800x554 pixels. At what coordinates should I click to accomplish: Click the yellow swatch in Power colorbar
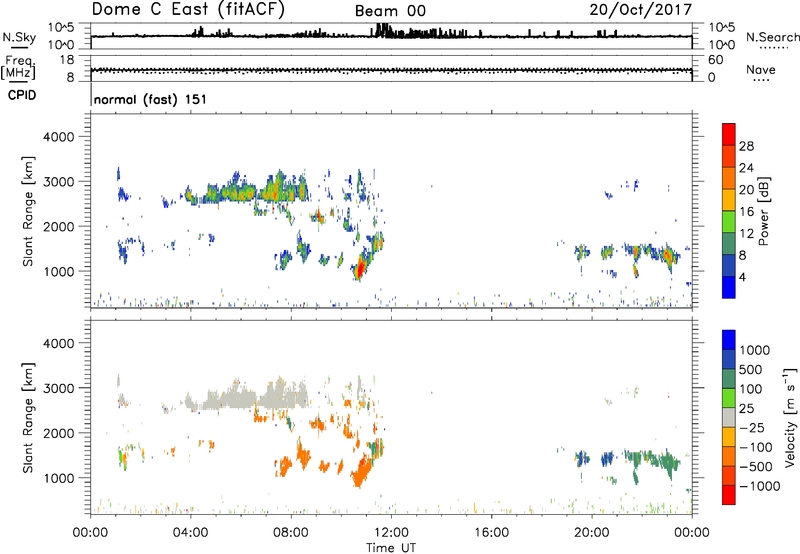click(729, 199)
